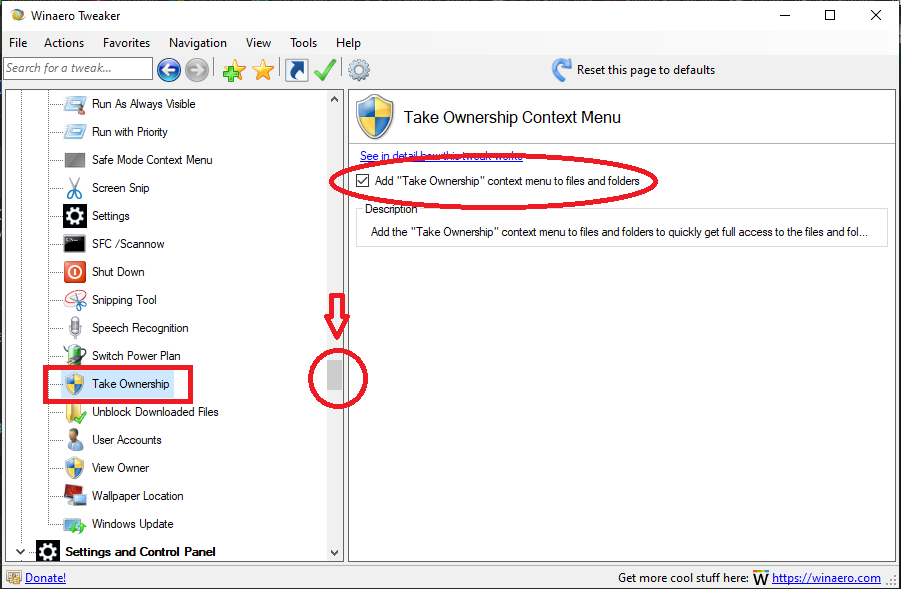
Task: Open the Help menu
Action: point(348,43)
